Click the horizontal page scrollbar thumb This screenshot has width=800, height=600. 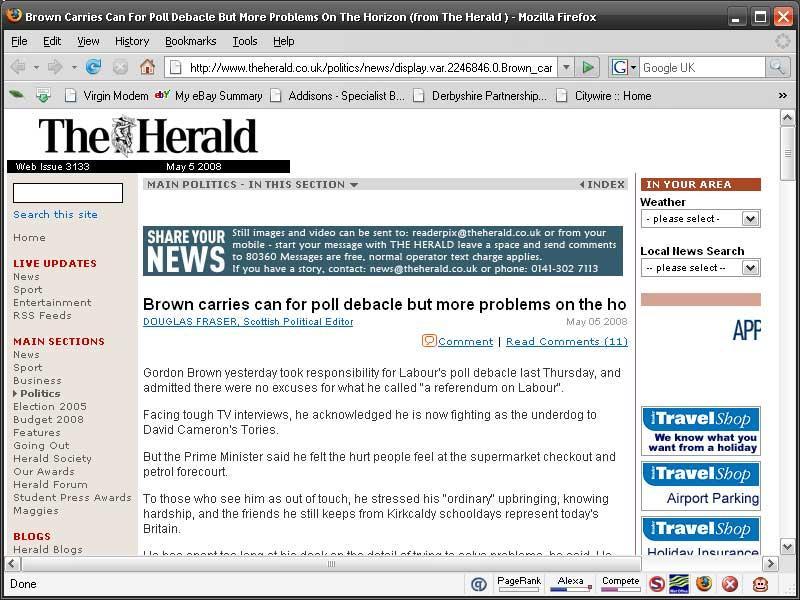tap(330, 564)
